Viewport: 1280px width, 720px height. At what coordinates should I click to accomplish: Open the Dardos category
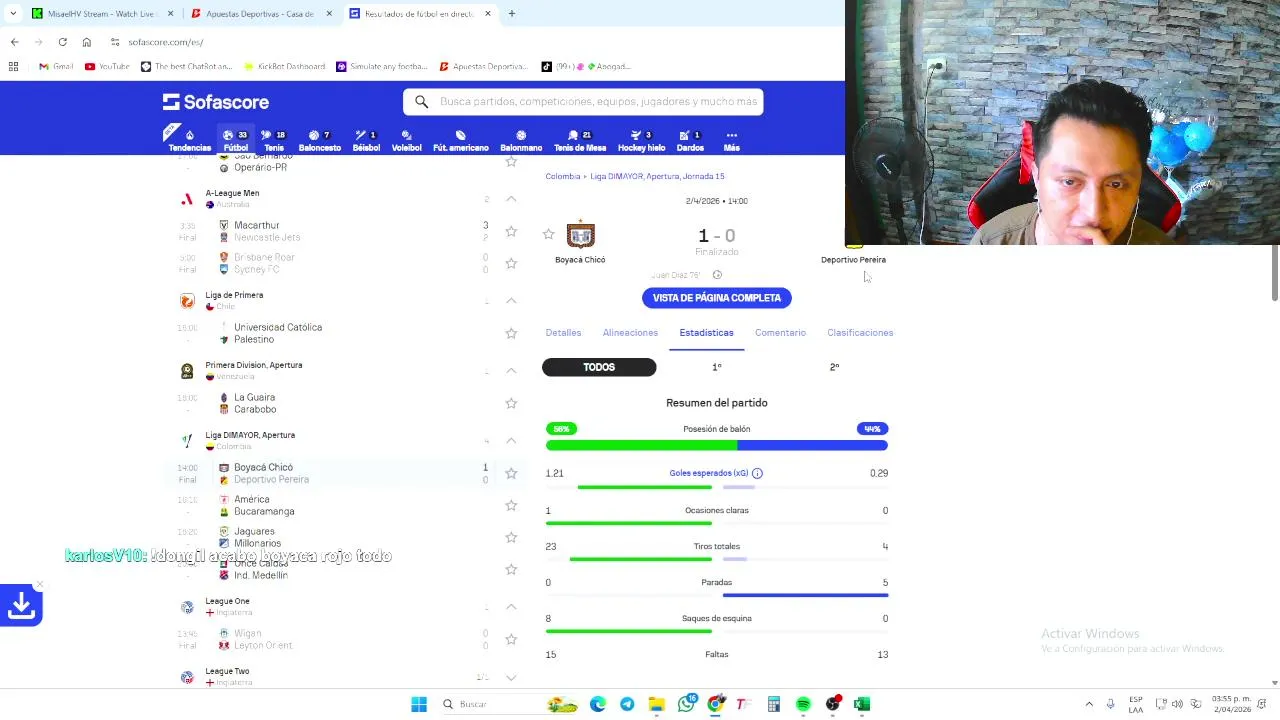click(x=690, y=140)
